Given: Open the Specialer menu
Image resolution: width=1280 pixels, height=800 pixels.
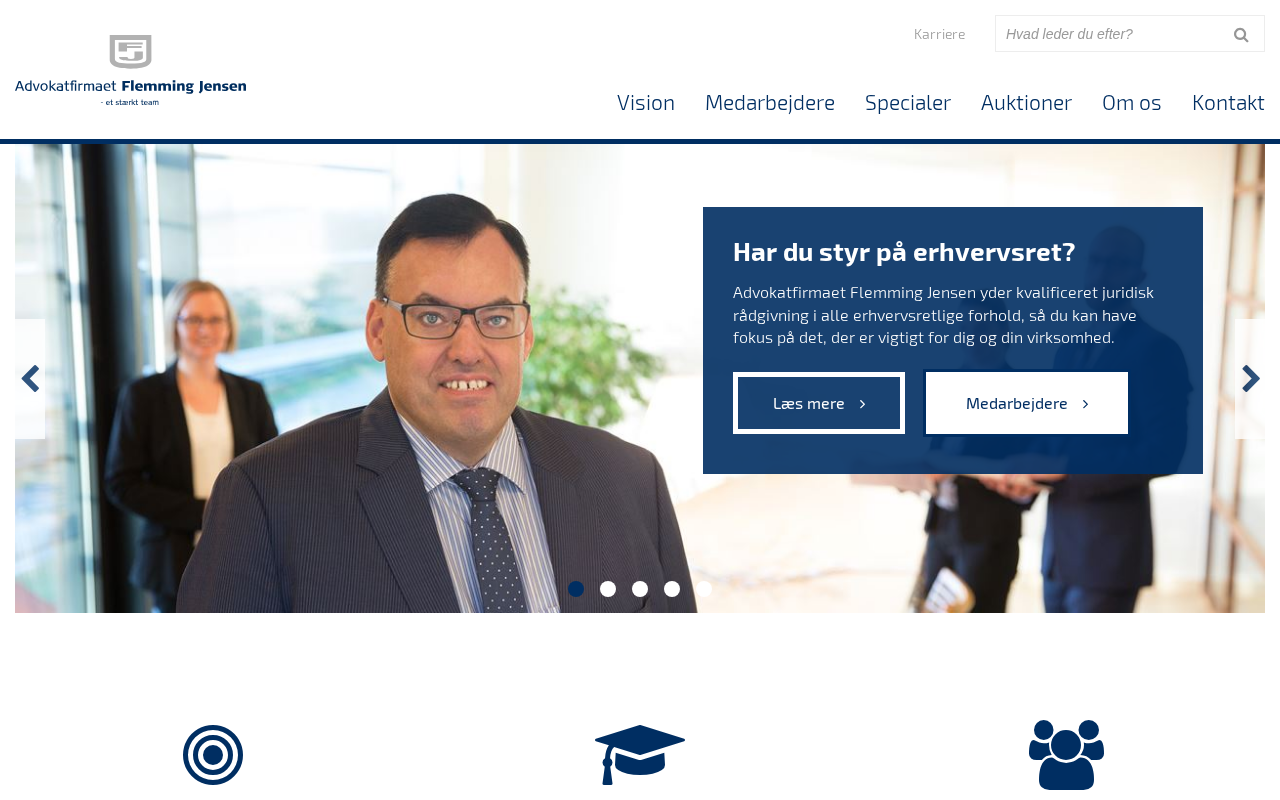Looking at the screenshot, I should (x=908, y=102).
